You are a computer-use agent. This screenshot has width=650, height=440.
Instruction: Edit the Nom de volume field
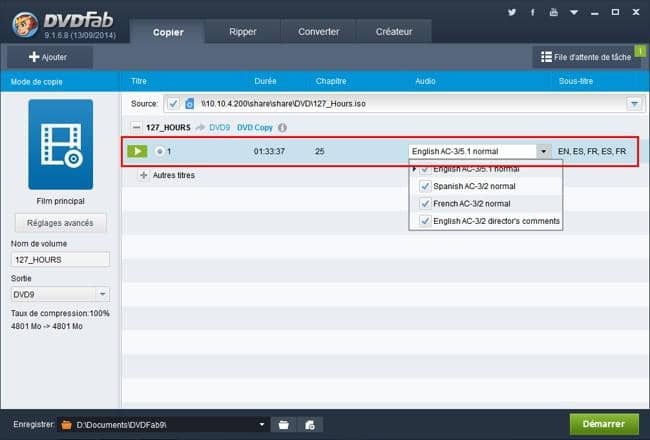point(61,260)
